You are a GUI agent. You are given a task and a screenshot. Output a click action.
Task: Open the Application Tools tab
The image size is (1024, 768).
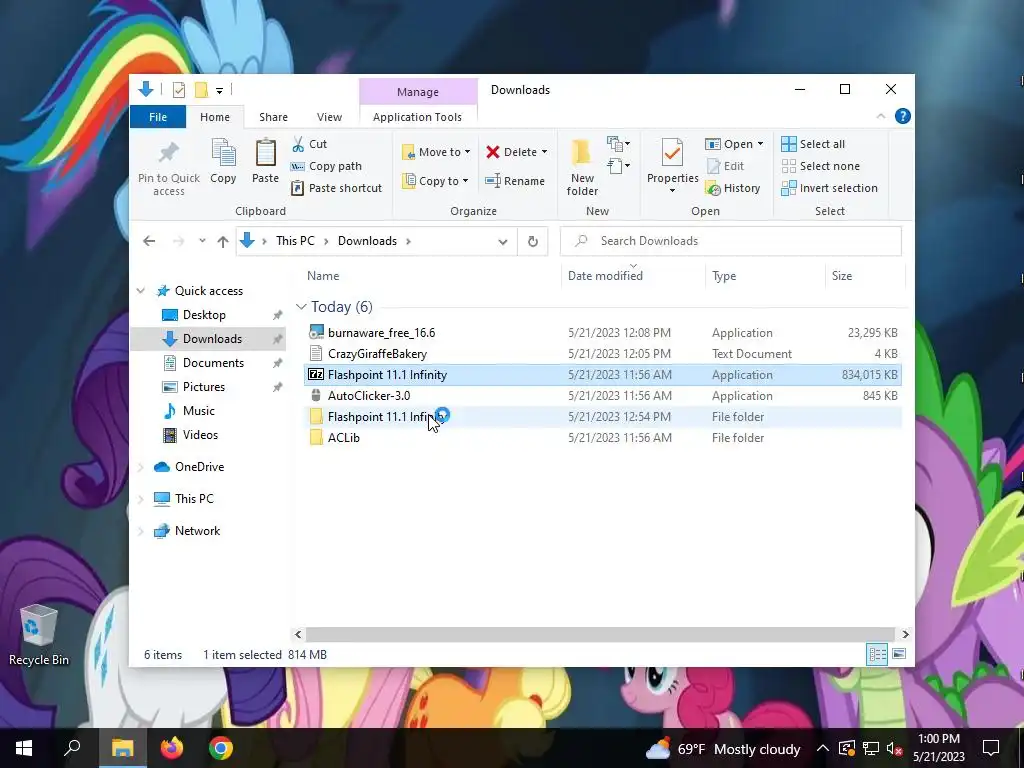tap(417, 117)
